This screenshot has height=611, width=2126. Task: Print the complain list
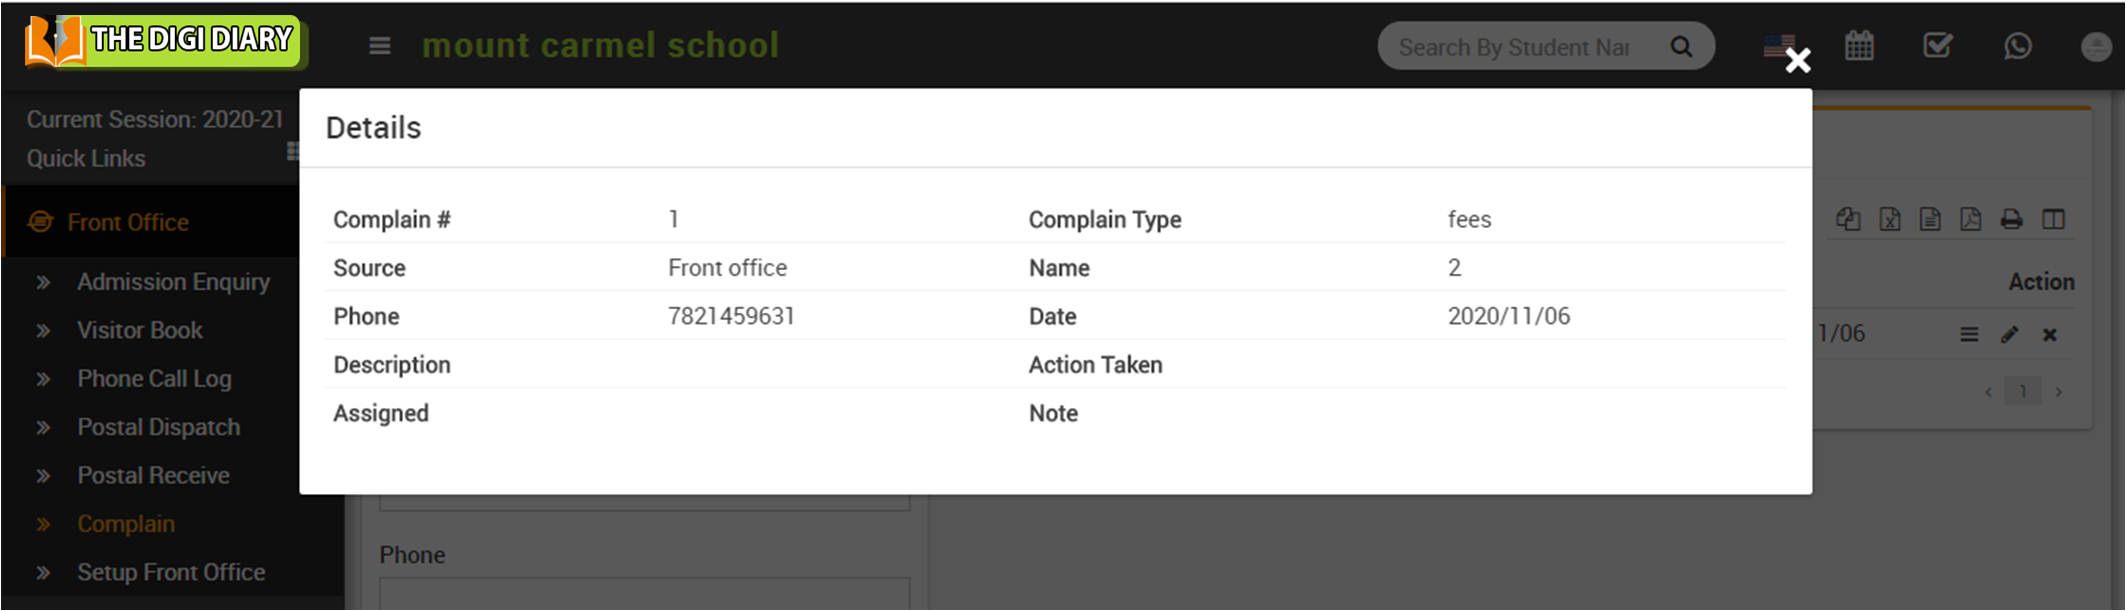pos(2011,219)
